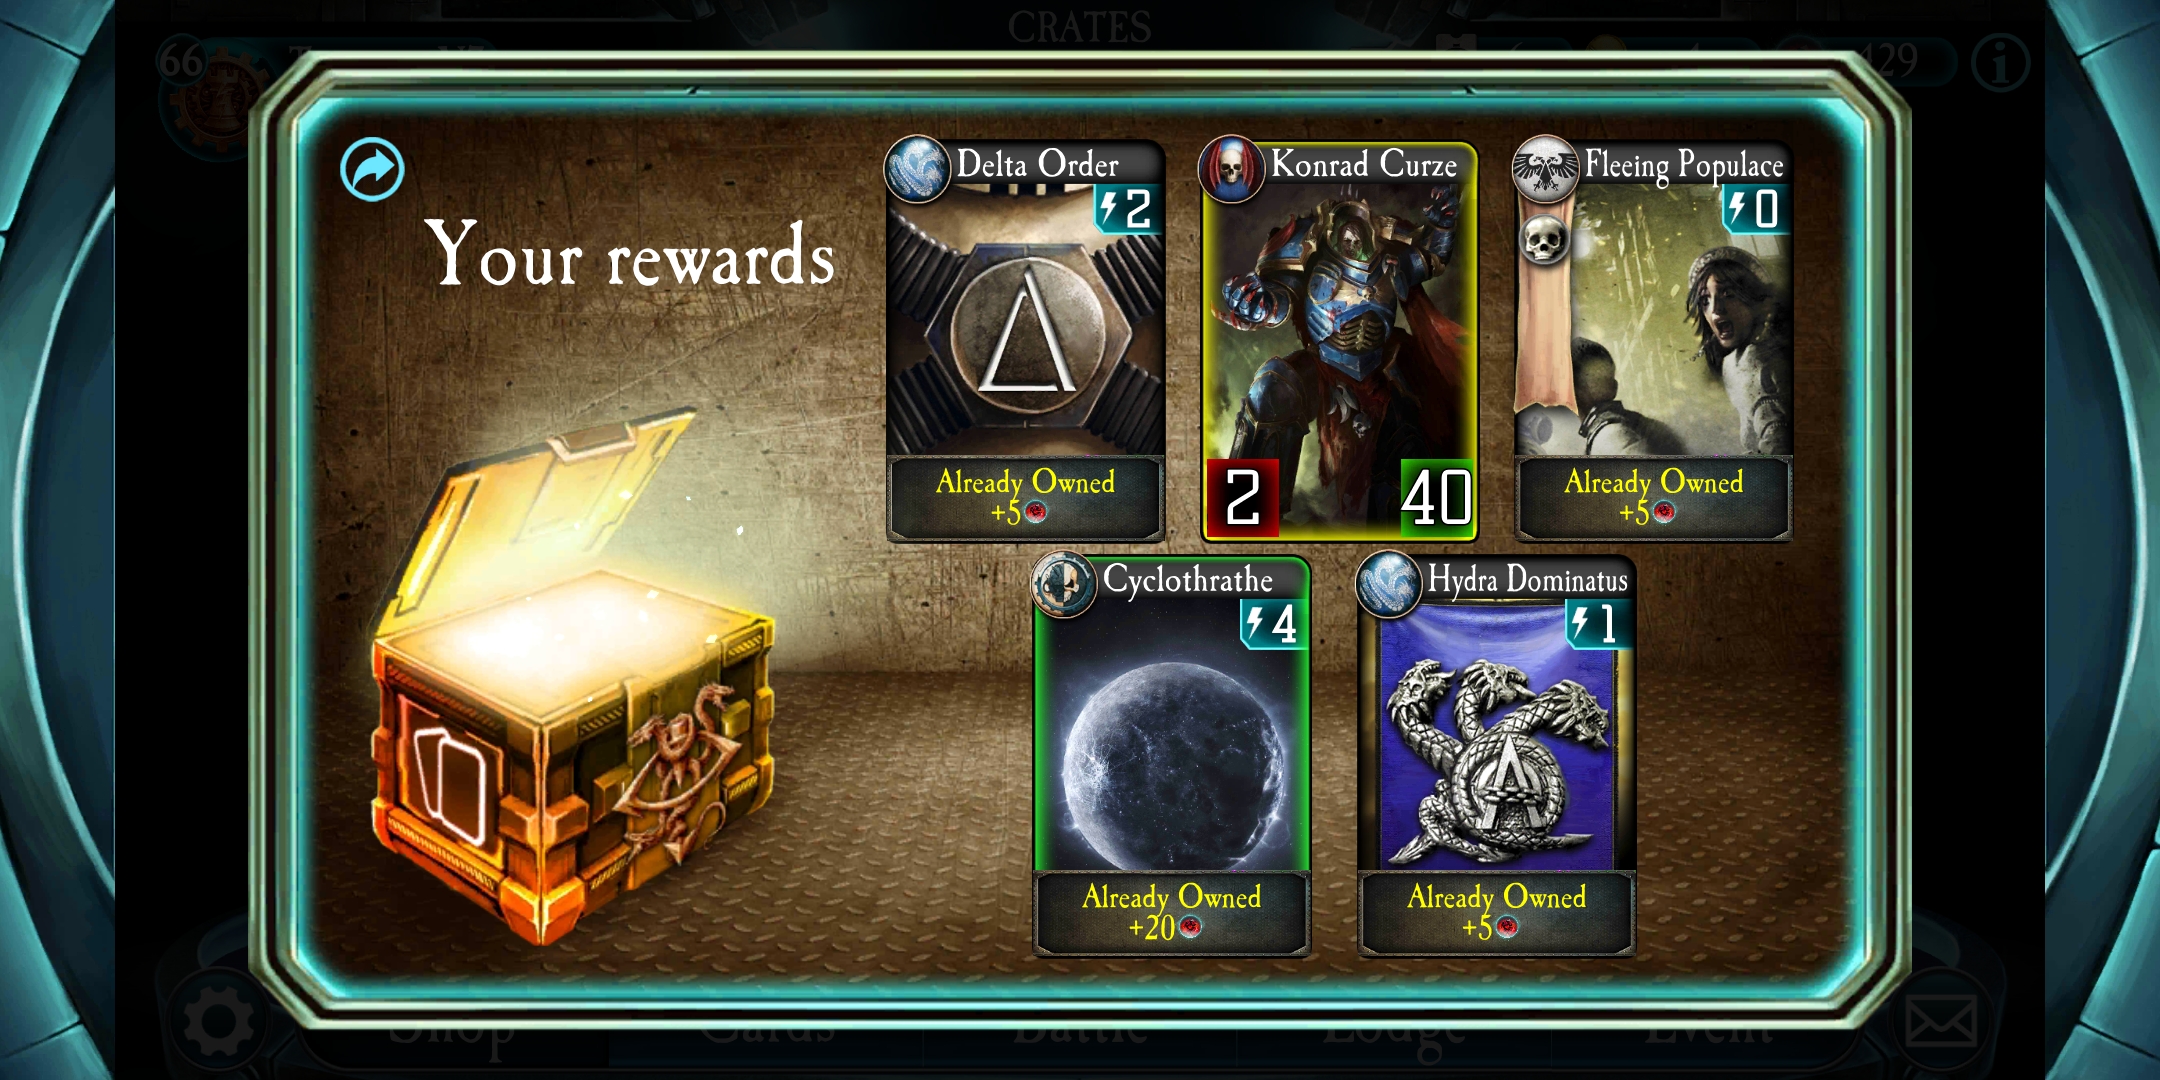This screenshot has height=1080, width=2160.
Task: Select the Hydra Dominatus card artwork
Action: pyautogui.click(x=1496, y=735)
